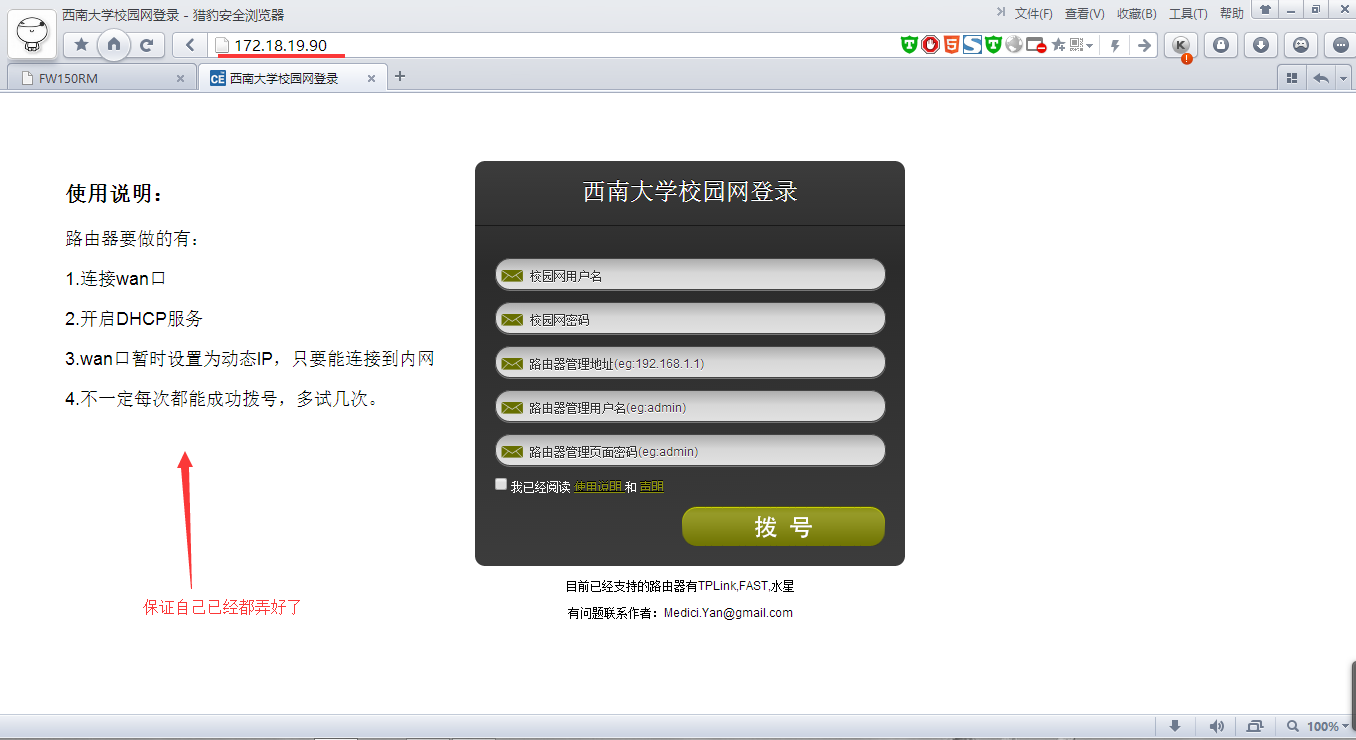Viewport: 1356px width, 740px height.
Task: Open the QR code dropdown in address bar
Action: [1082, 45]
